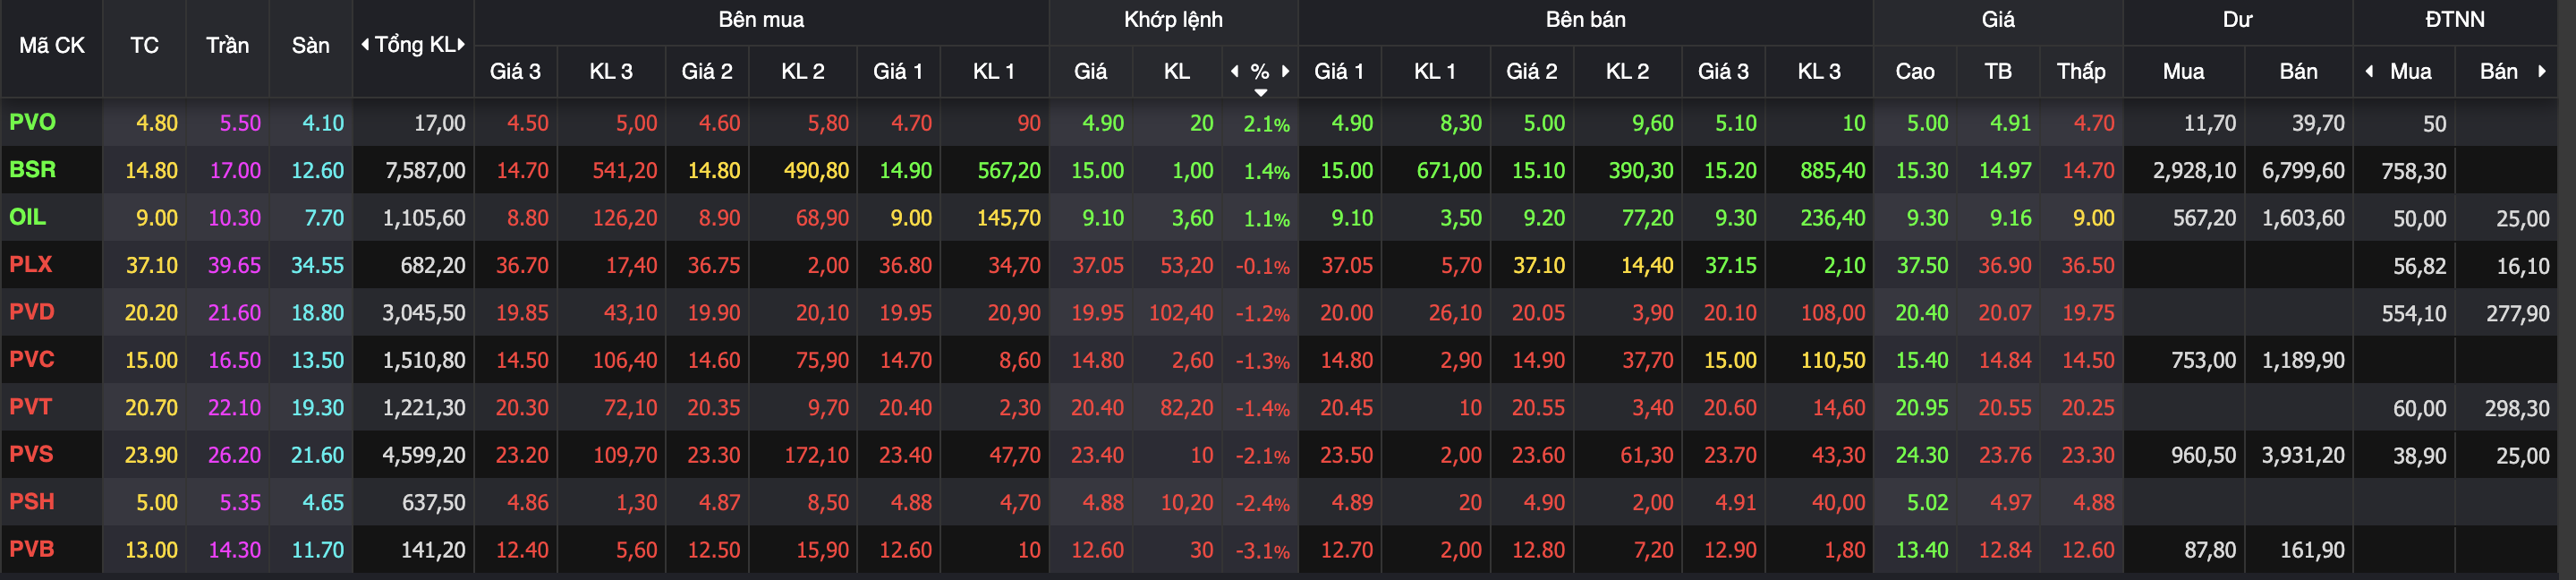
Task: Click left arrow before ĐTNN Mua header
Action: [x=2369, y=71]
